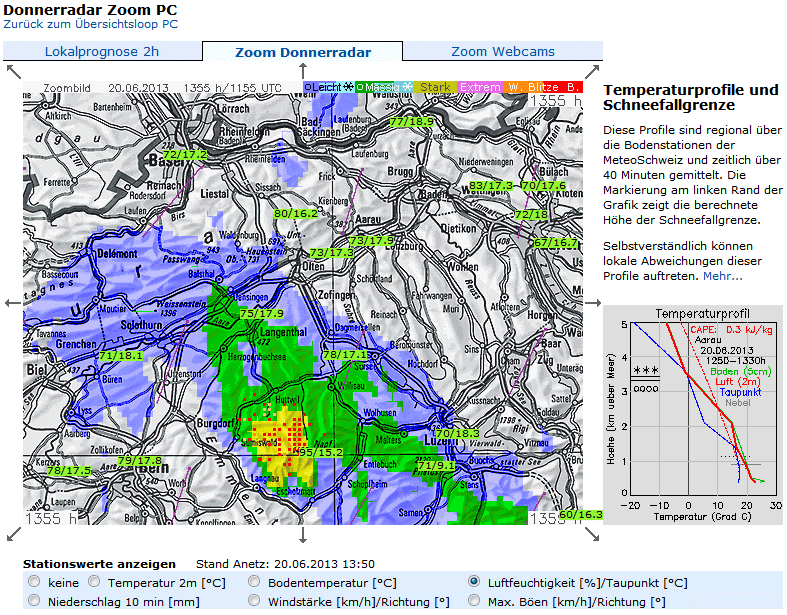Select 'Temperatur 2m [°C]' radio button
The height and width of the screenshot is (615, 787).
point(94,582)
